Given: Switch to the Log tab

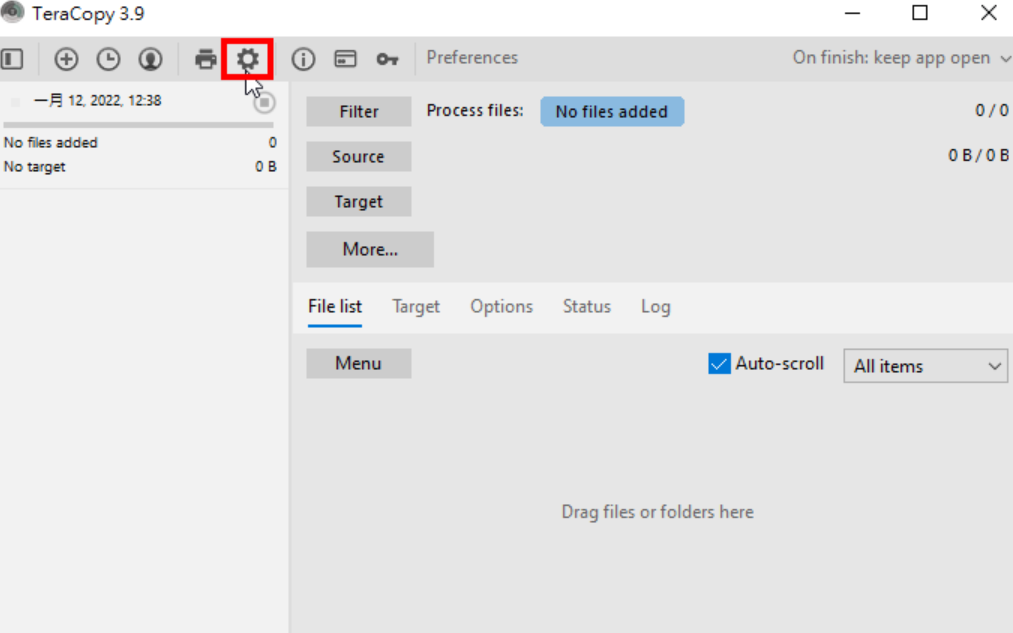Looking at the screenshot, I should click(656, 306).
